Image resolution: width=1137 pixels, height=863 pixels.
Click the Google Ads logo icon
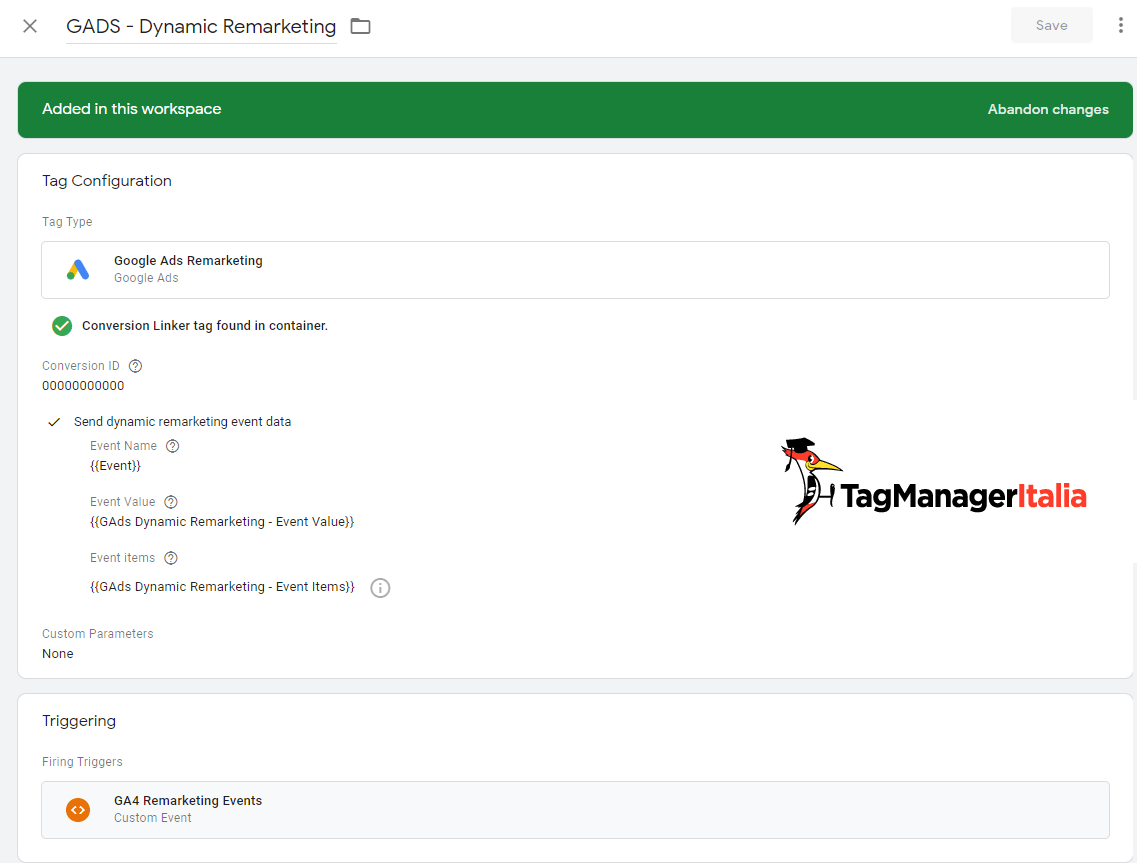78,270
